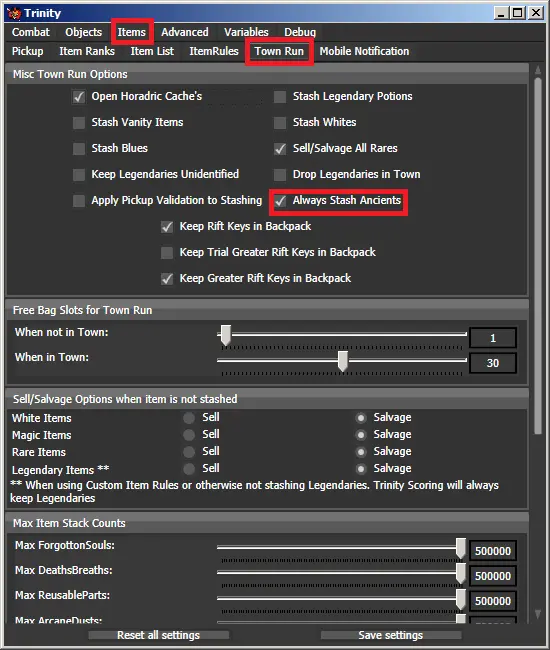Image resolution: width=550 pixels, height=650 pixels.
Task: Check Drop Legendaries in Town
Action: [280, 175]
